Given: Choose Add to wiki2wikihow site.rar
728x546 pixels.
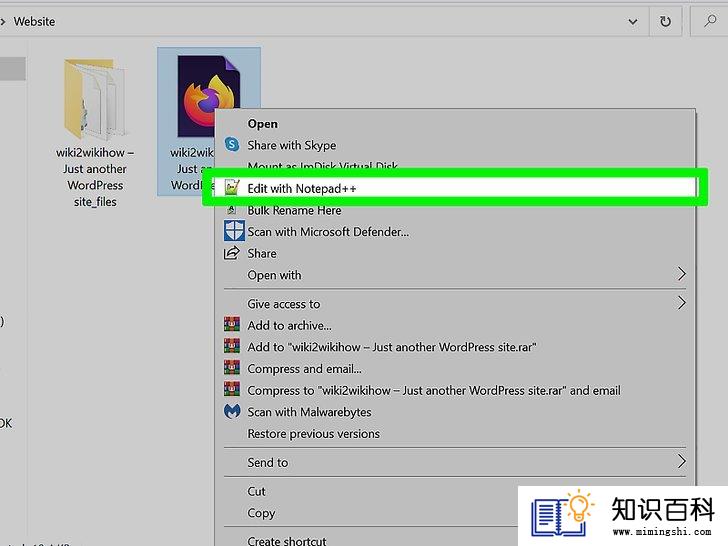Looking at the screenshot, I should click(455, 347).
